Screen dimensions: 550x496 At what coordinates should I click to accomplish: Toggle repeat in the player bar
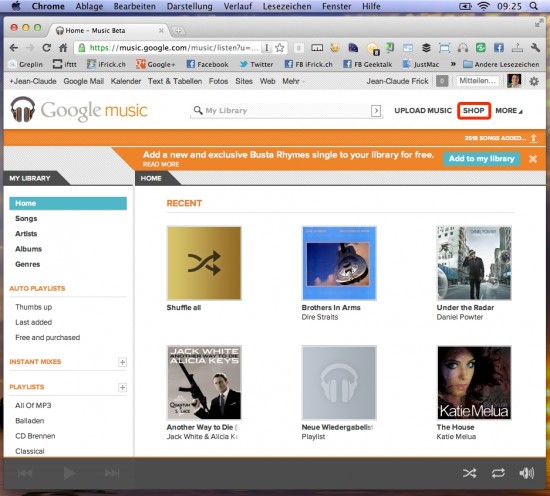(498, 473)
